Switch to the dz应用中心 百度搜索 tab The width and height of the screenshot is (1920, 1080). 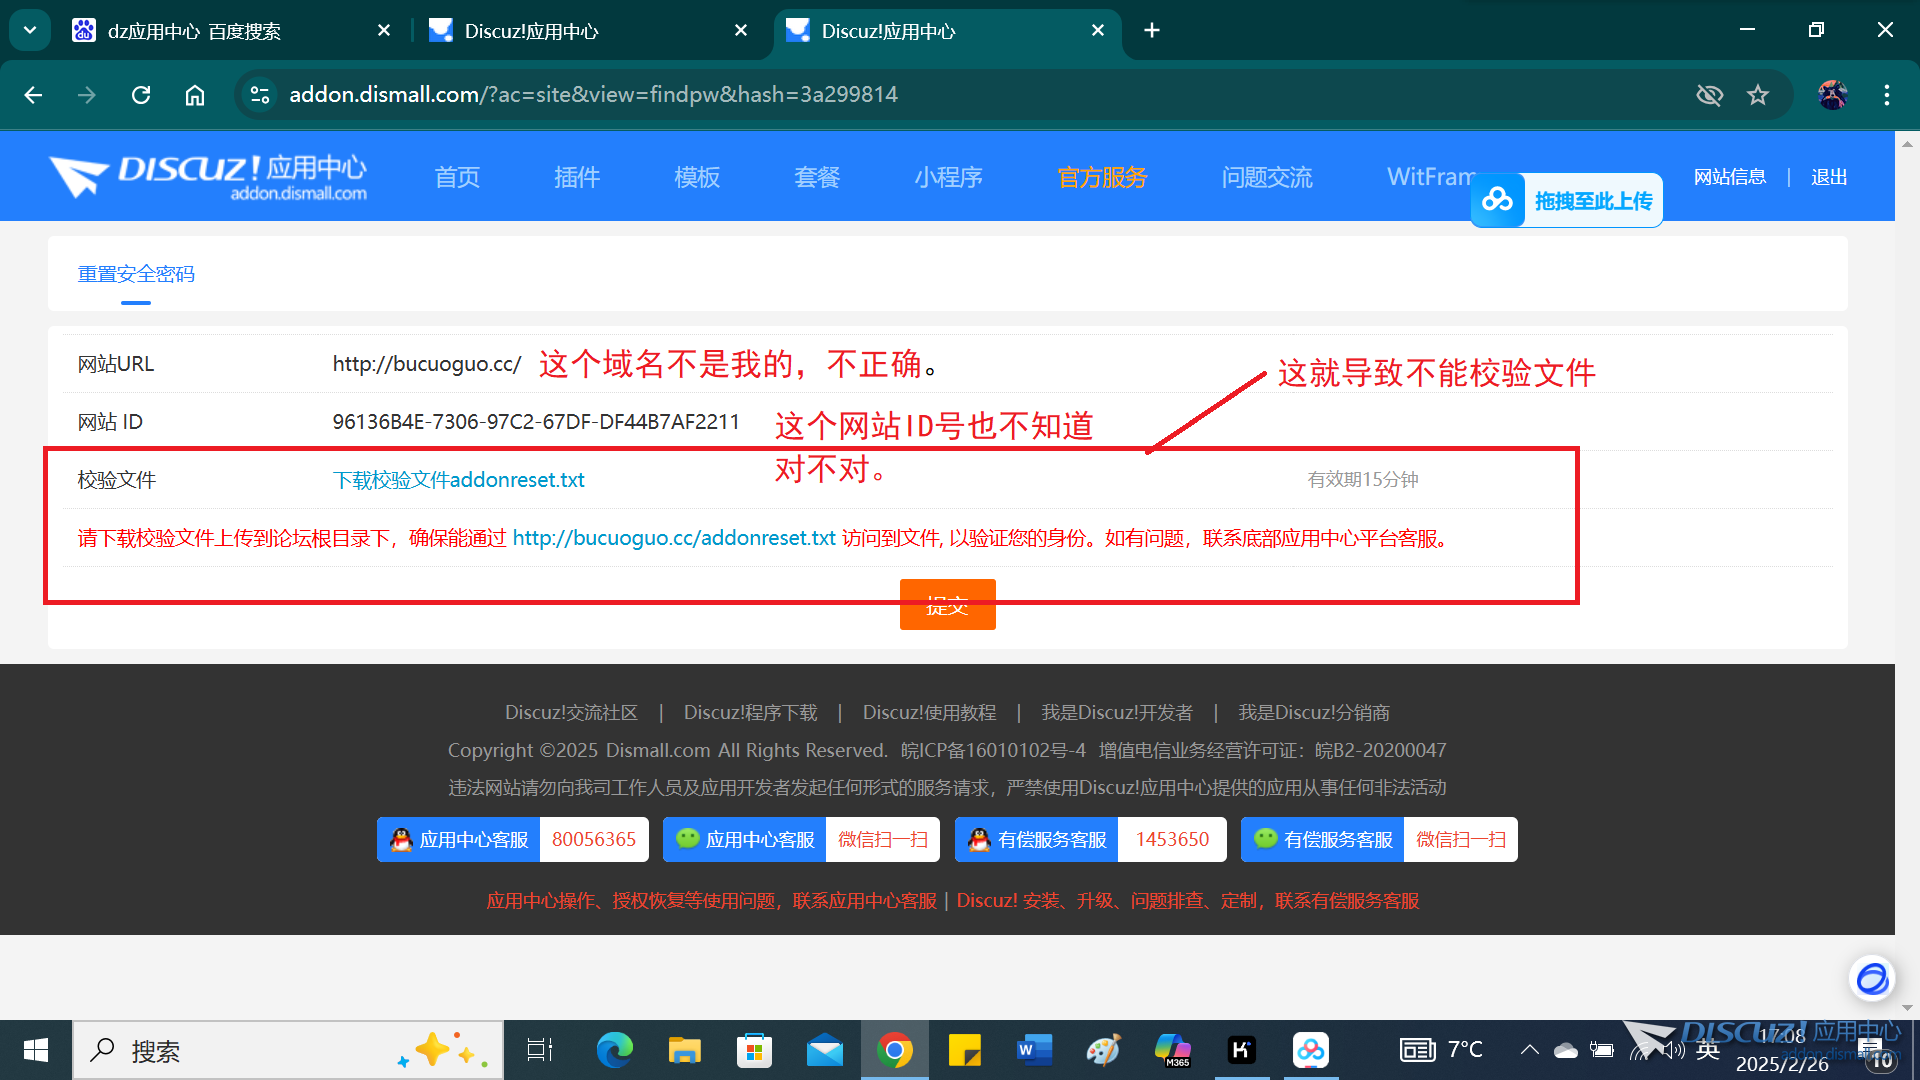(x=194, y=31)
